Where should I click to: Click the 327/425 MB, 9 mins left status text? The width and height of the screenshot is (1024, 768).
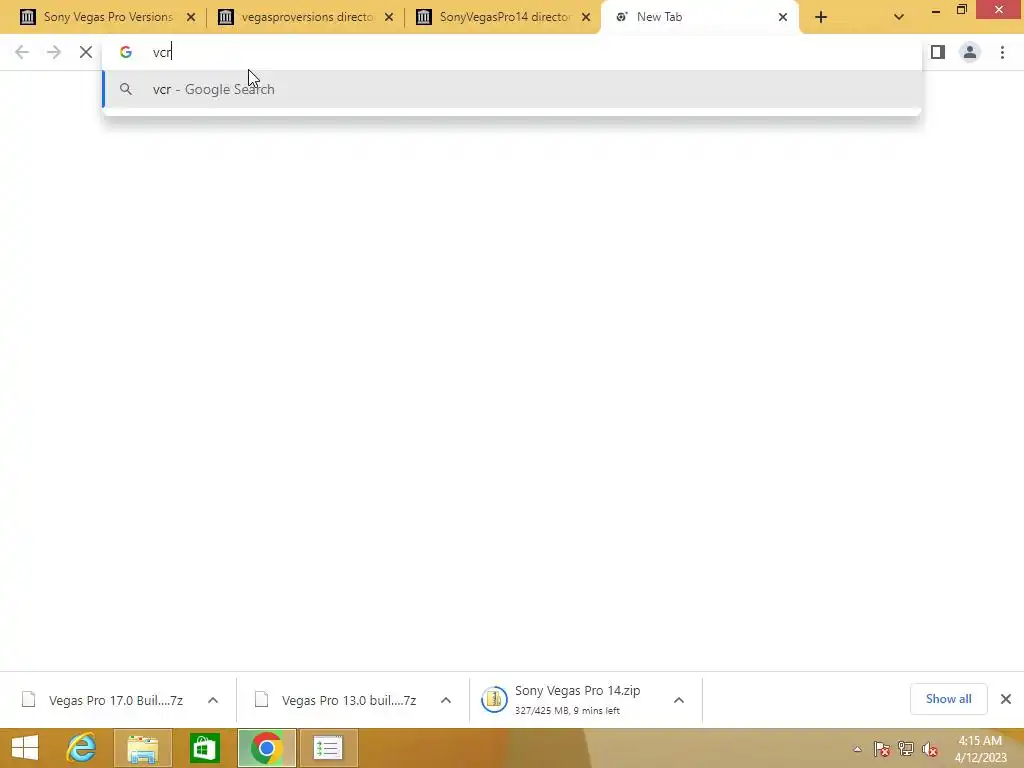click(x=567, y=711)
